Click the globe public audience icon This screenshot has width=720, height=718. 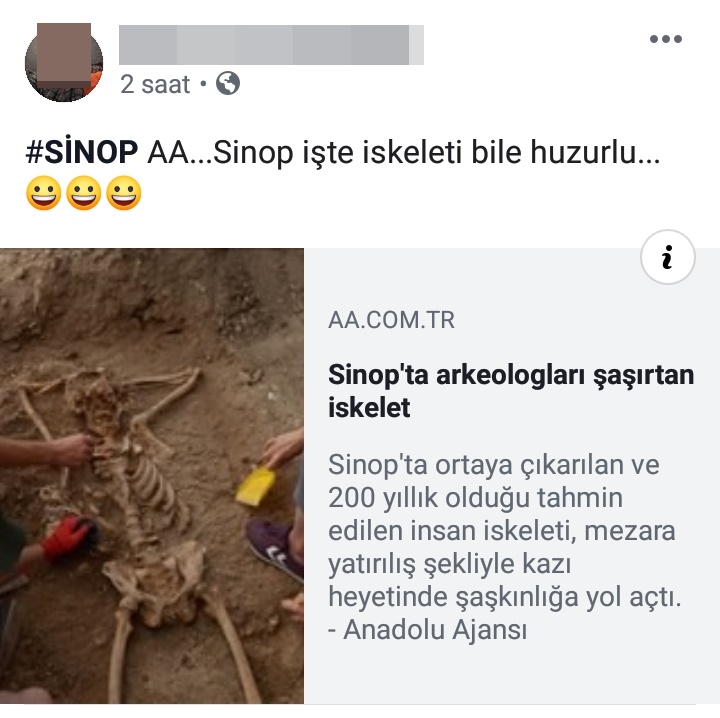[x=228, y=84]
